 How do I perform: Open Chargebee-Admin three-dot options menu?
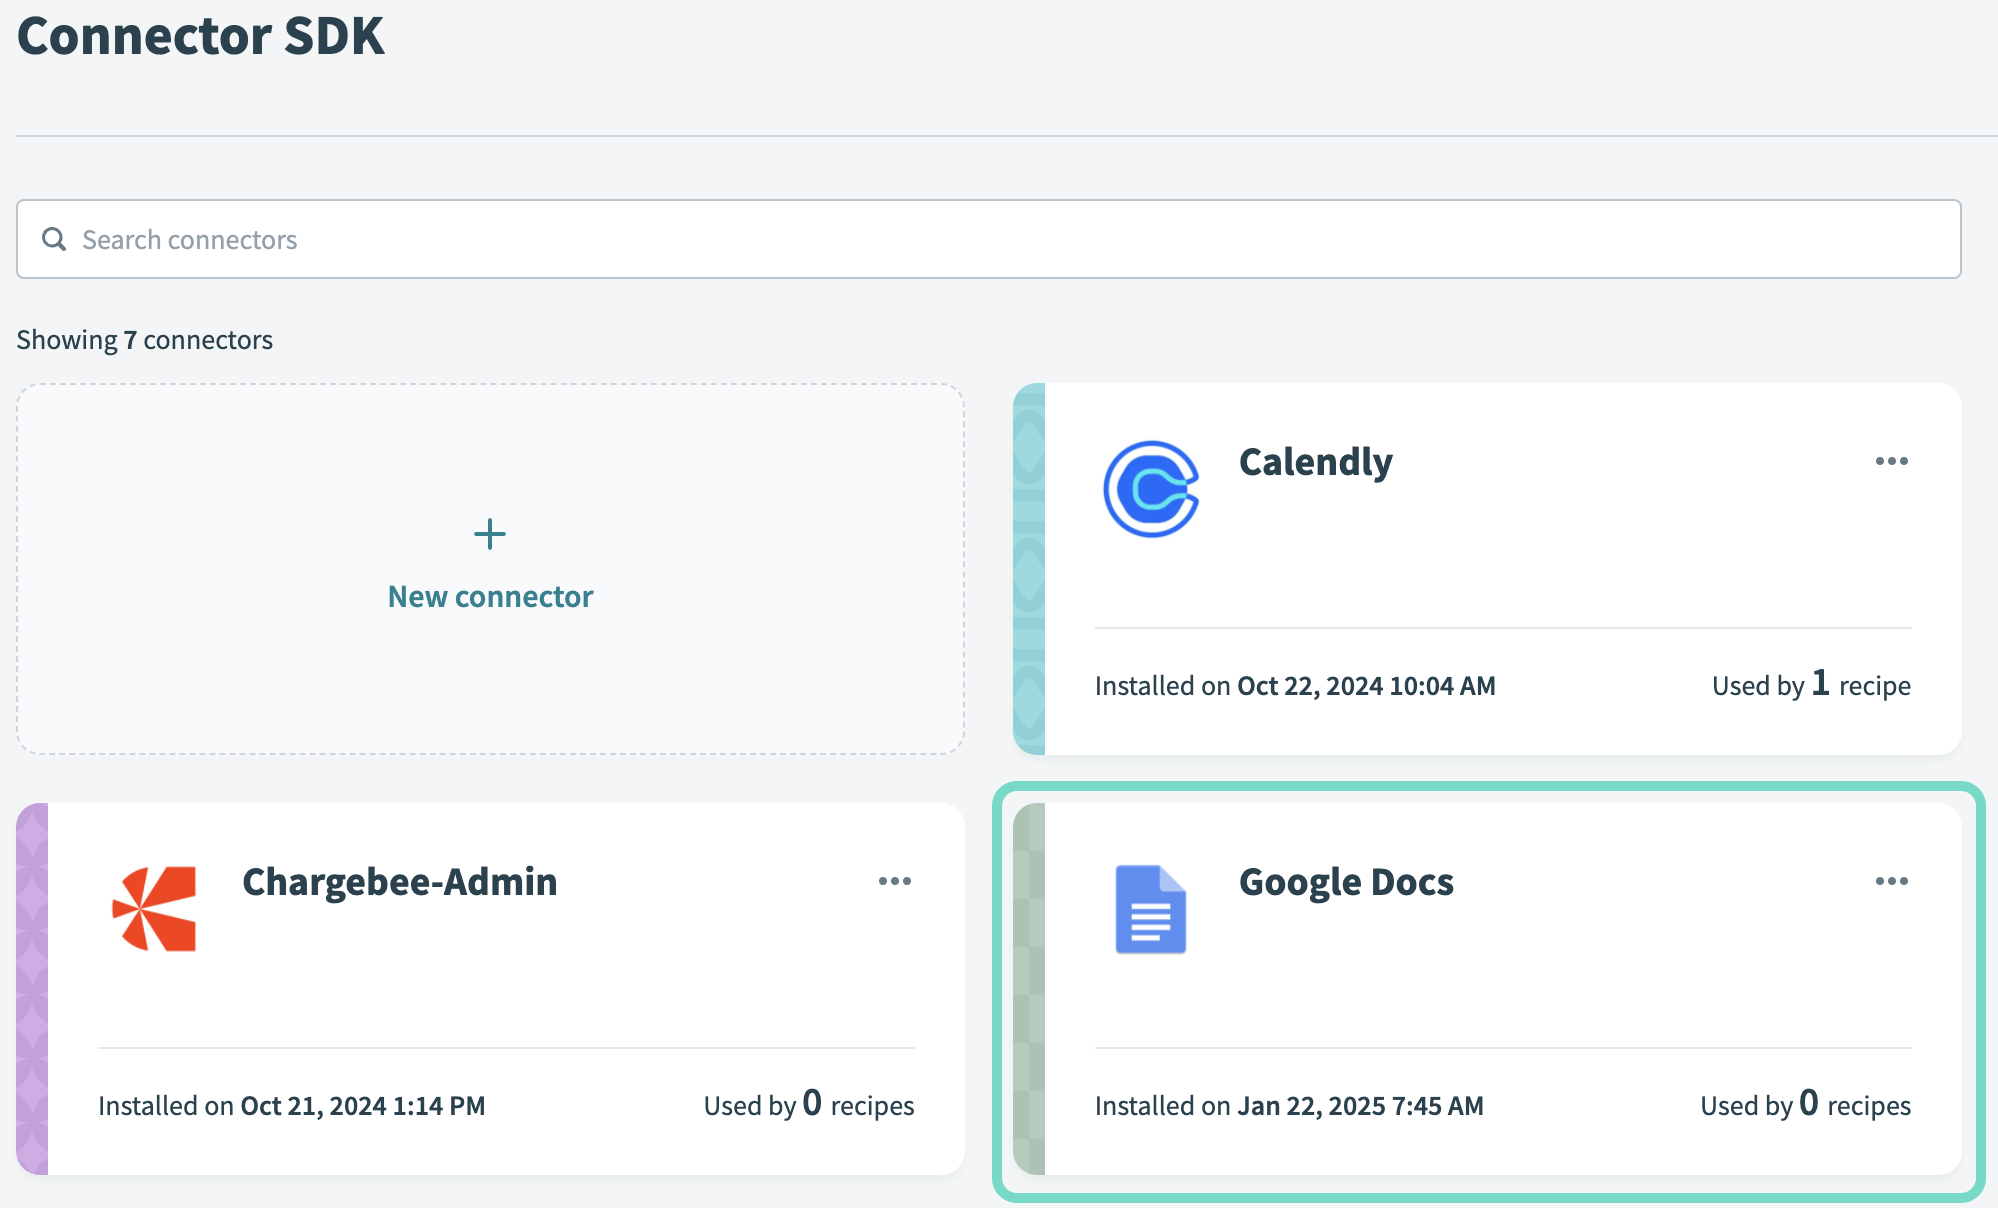pos(894,881)
